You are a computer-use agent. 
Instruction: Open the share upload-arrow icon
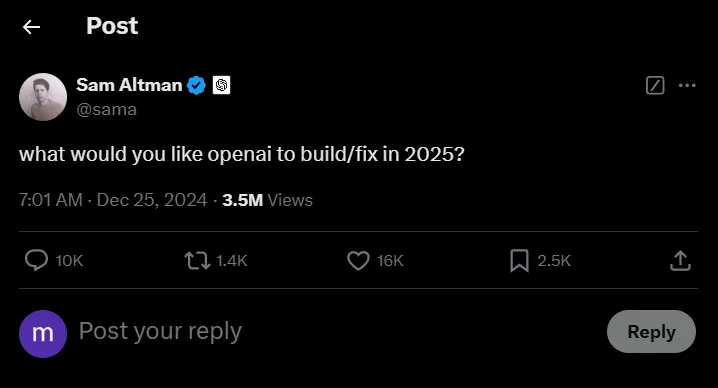[x=680, y=260]
